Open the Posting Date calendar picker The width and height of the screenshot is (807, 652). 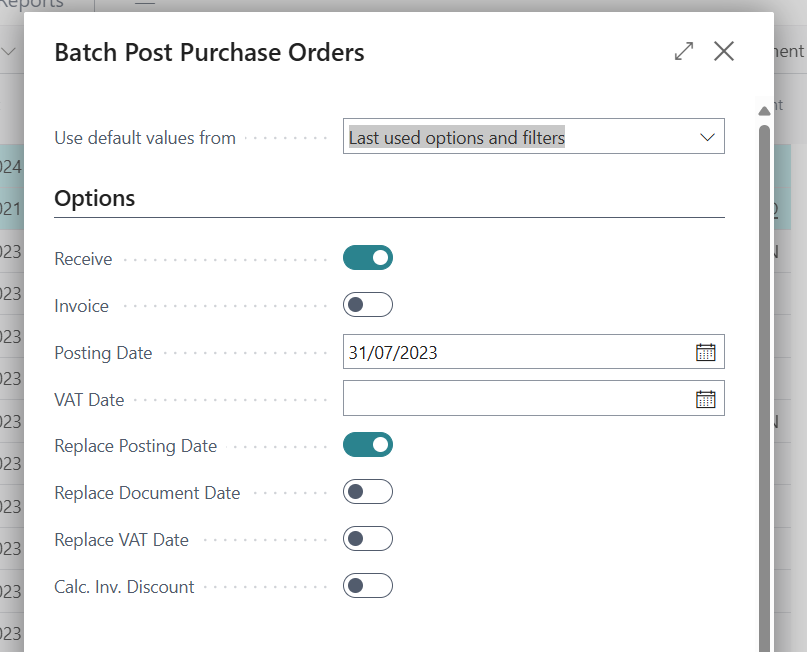tap(706, 352)
